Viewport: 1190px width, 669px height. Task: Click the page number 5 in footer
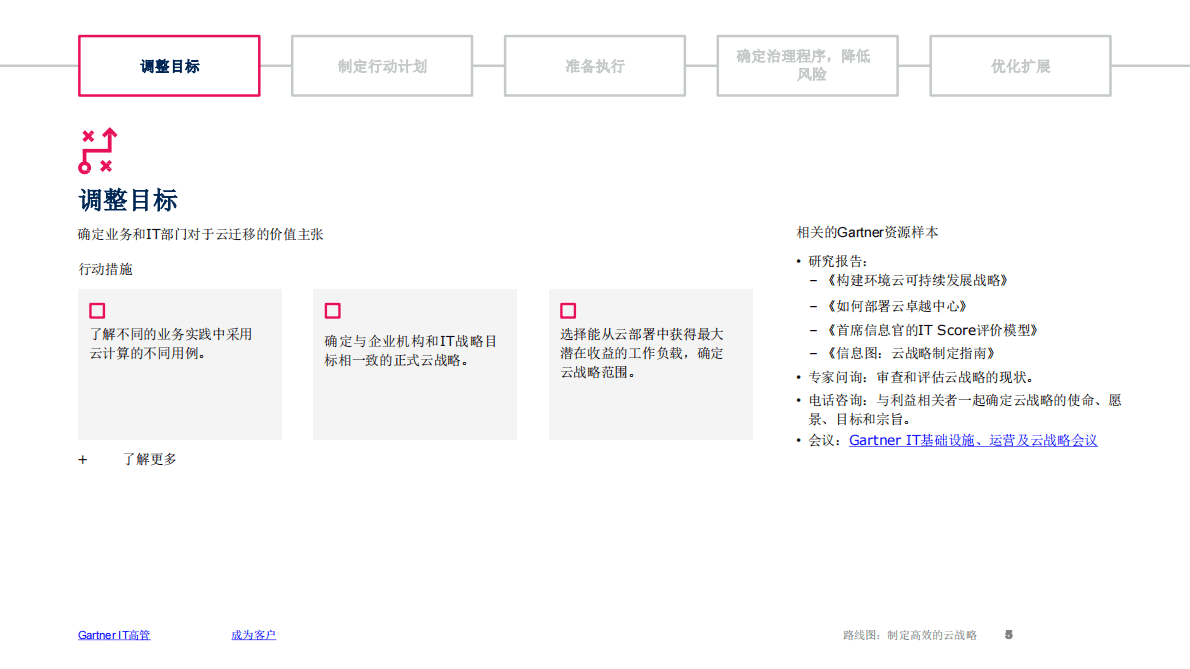[1009, 635]
